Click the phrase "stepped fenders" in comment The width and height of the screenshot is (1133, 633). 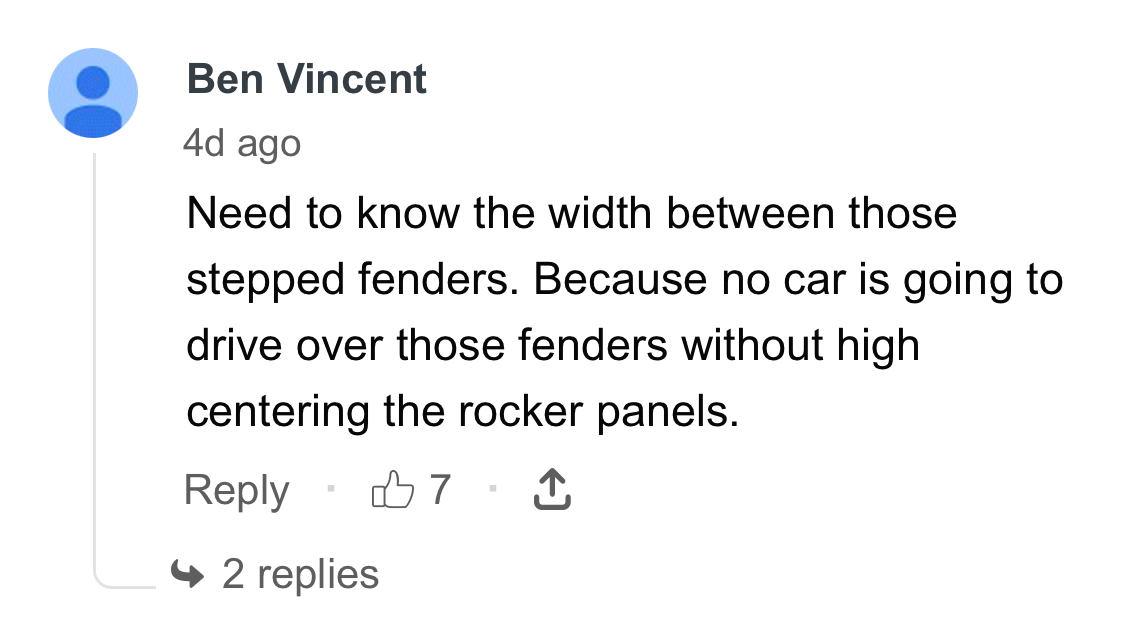point(354,280)
